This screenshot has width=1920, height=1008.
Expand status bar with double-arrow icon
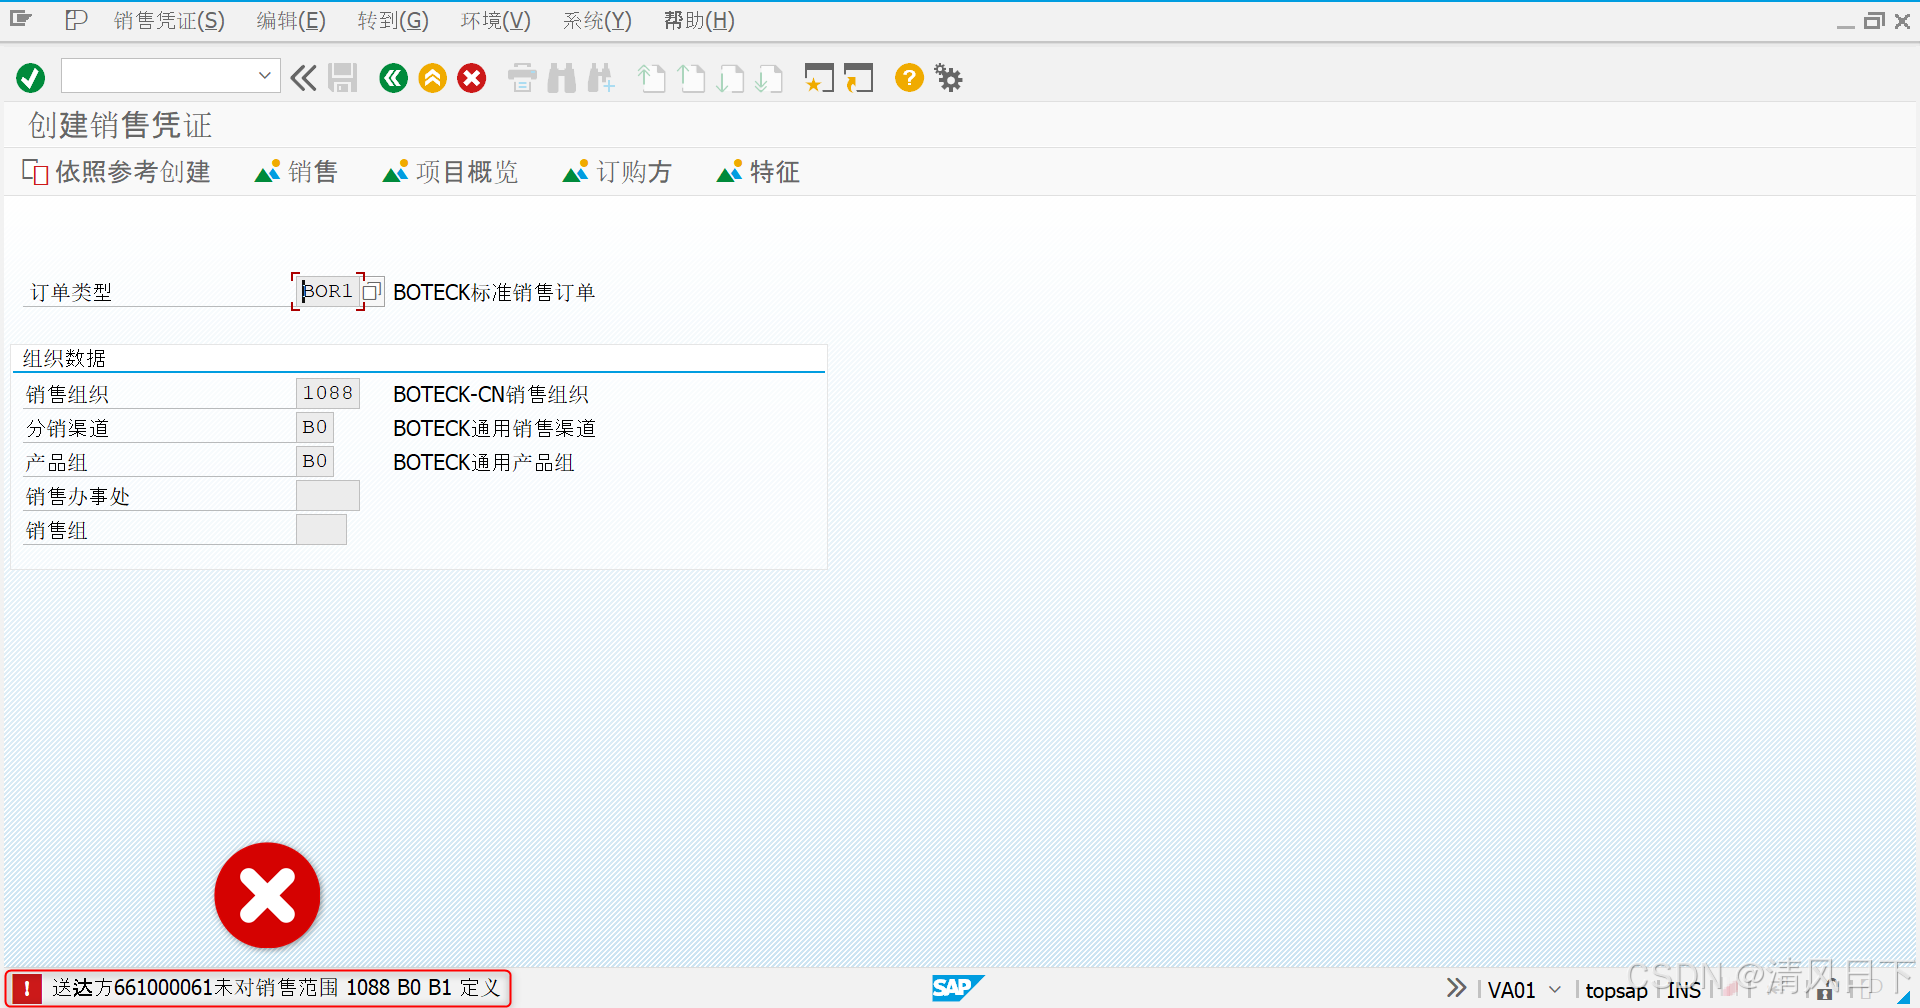tap(1456, 988)
